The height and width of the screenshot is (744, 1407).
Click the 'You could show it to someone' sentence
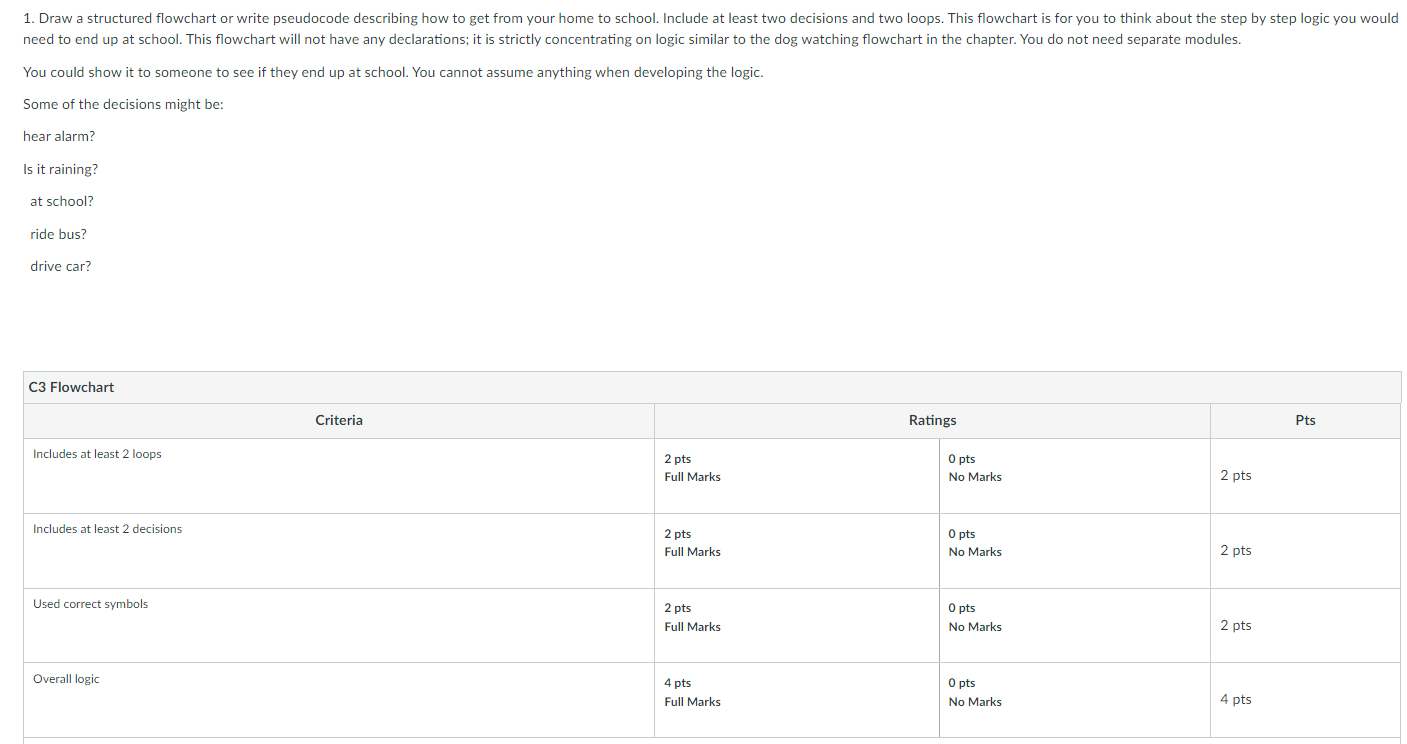pos(393,72)
